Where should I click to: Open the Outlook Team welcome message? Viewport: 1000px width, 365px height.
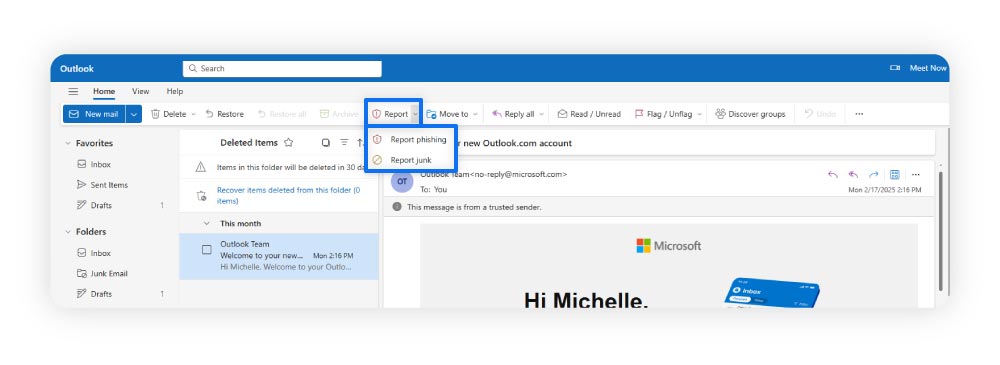pyautogui.click(x=279, y=256)
